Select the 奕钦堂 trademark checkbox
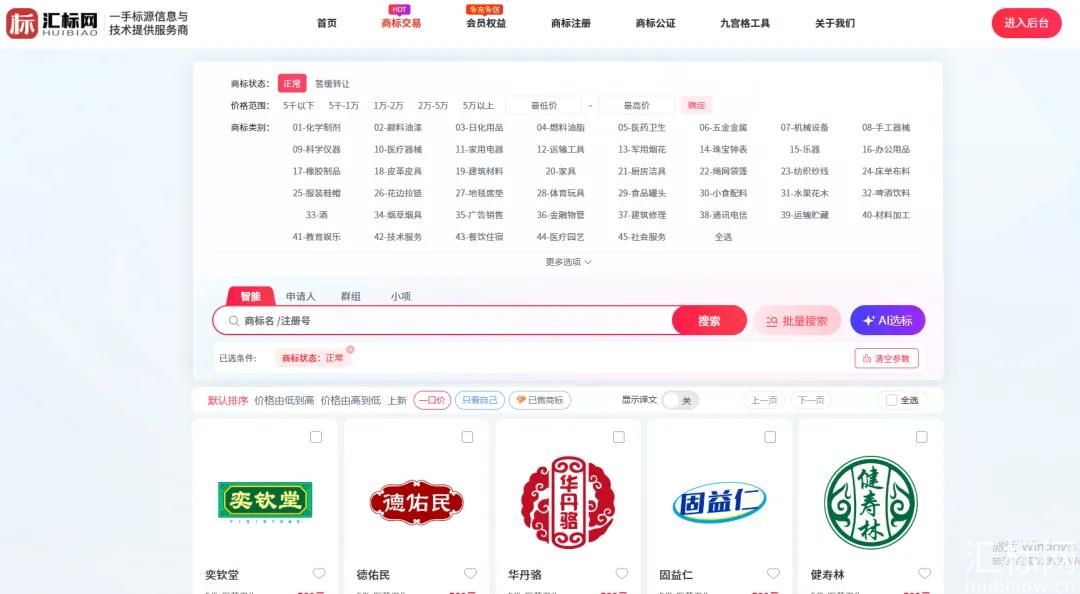Viewport: 1080px width, 594px height. [316, 437]
